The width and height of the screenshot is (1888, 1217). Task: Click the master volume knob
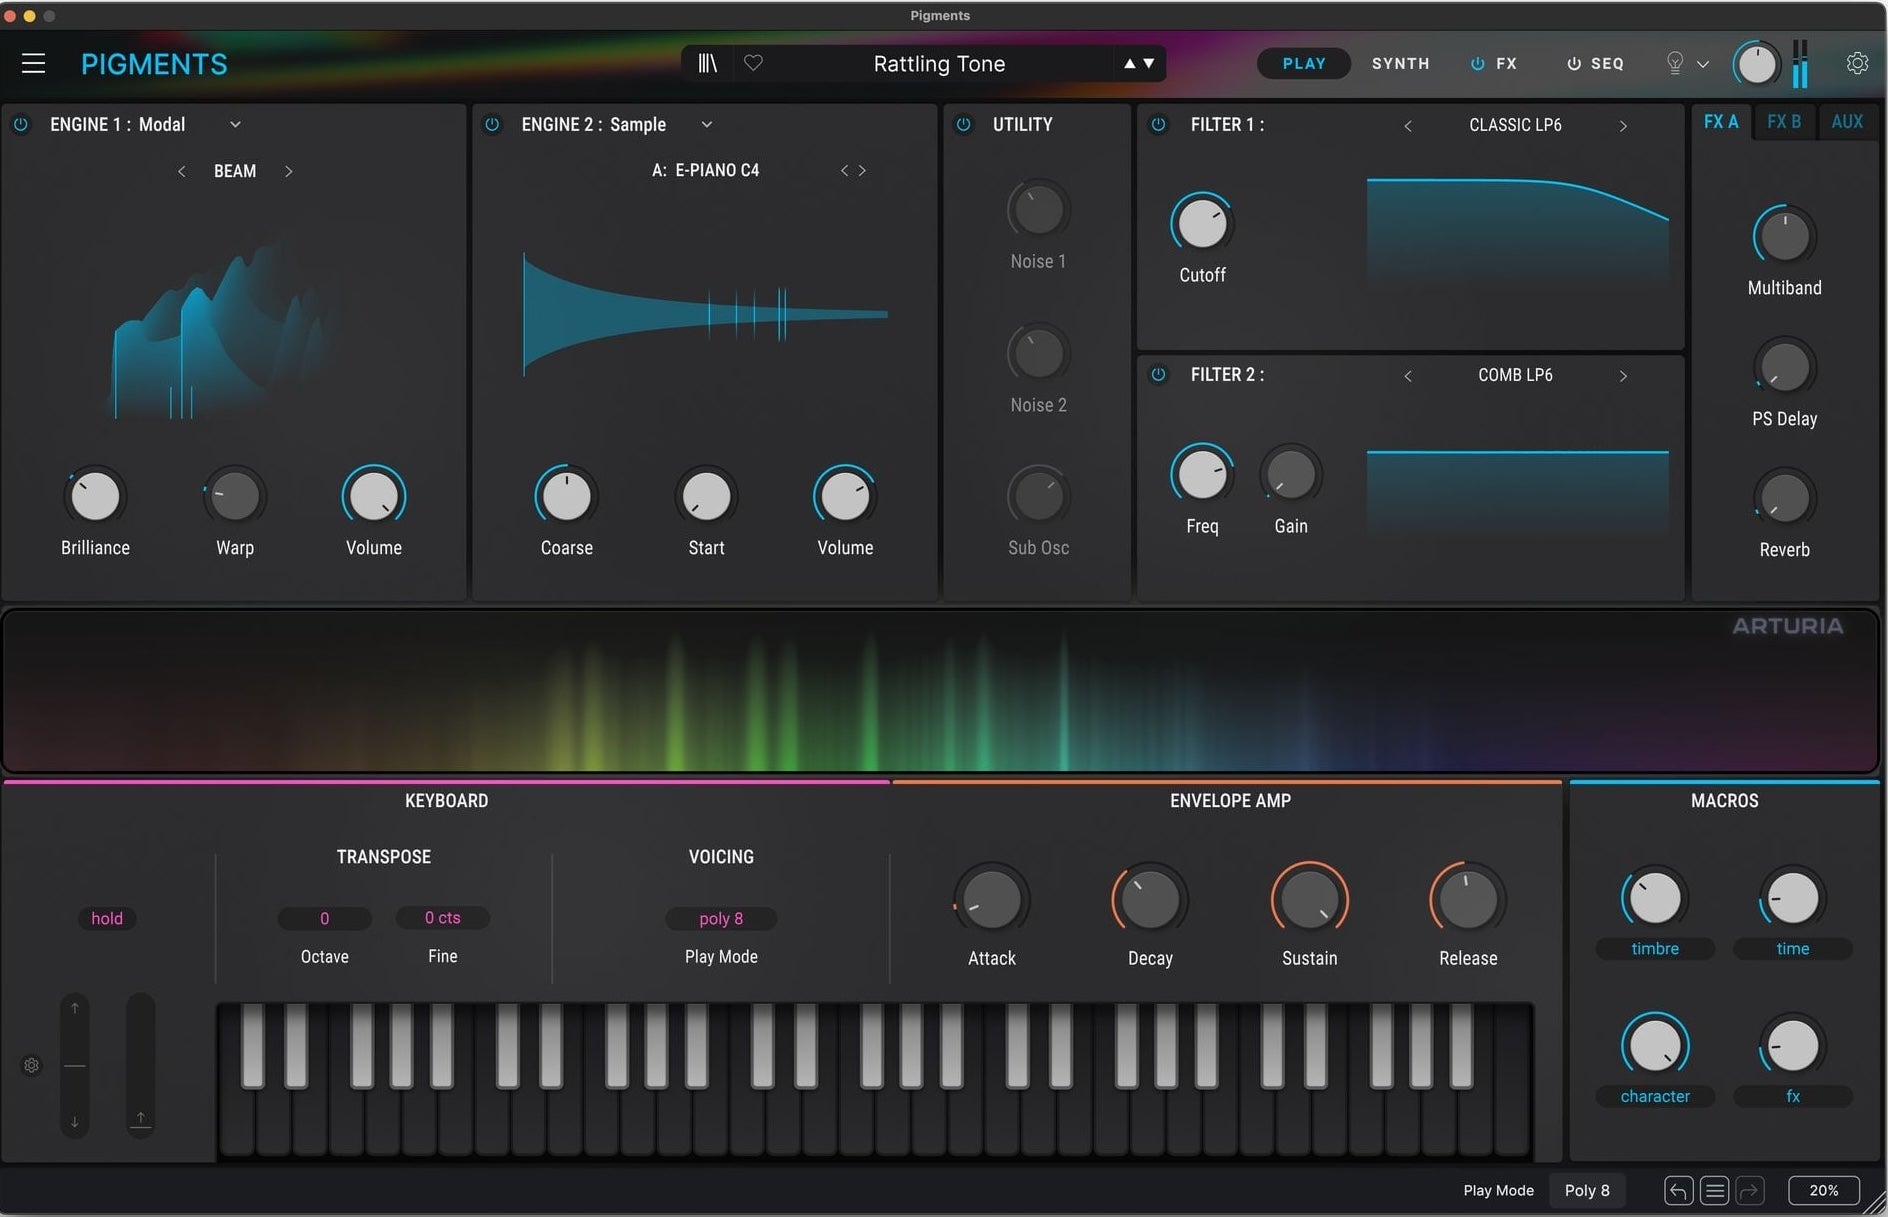point(1756,65)
